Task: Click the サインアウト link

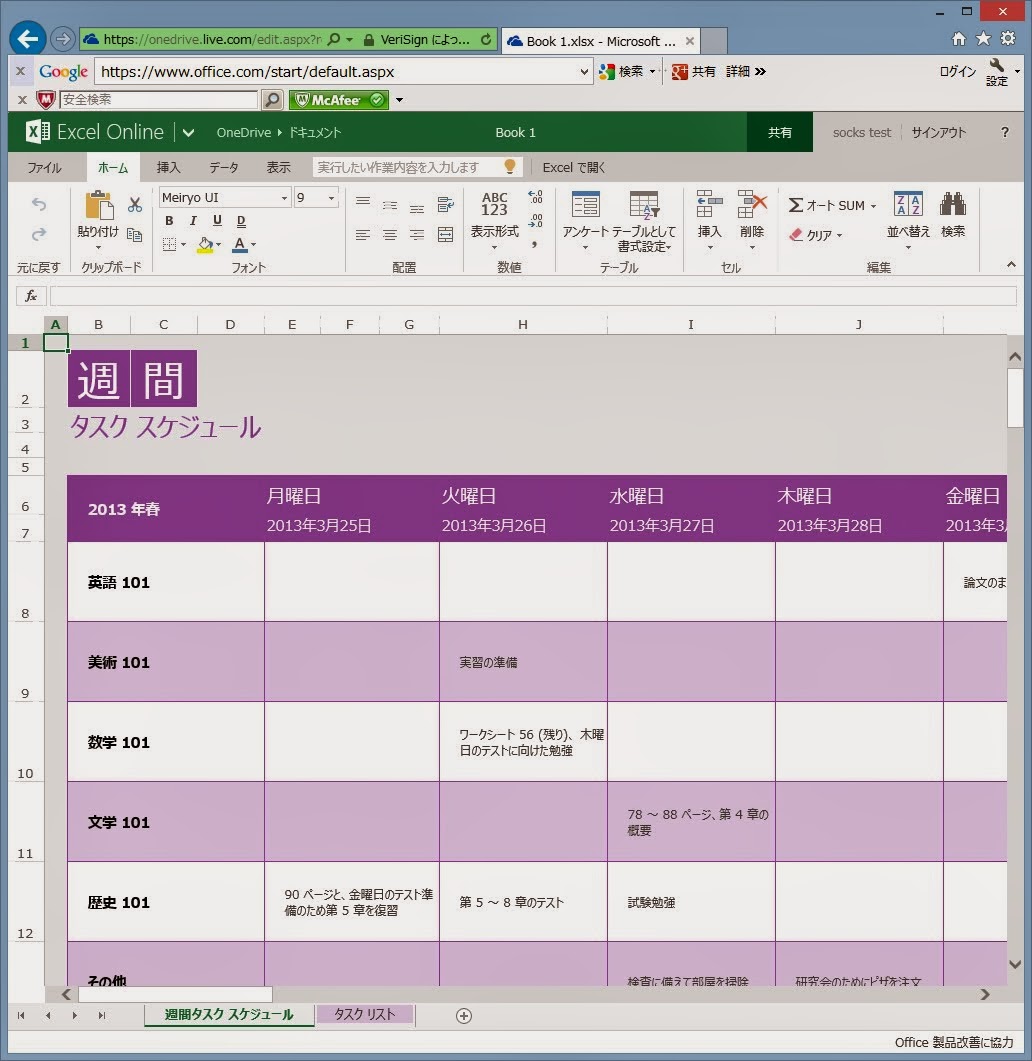Action: coord(938,132)
